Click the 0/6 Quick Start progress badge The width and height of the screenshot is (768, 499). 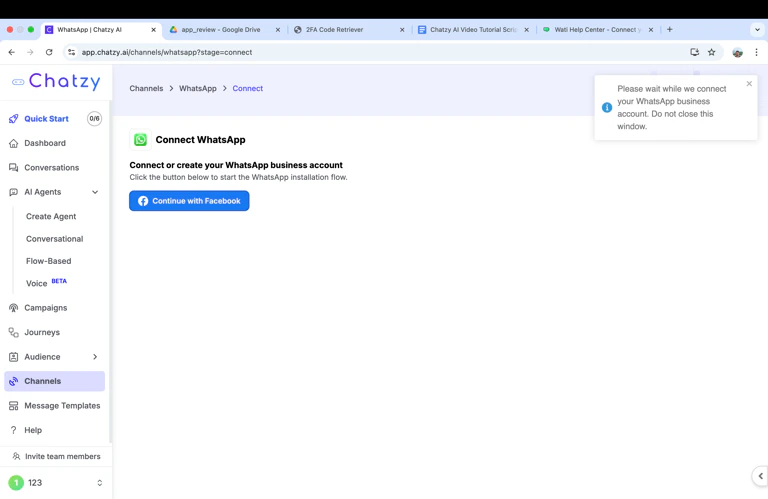point(95,119)
